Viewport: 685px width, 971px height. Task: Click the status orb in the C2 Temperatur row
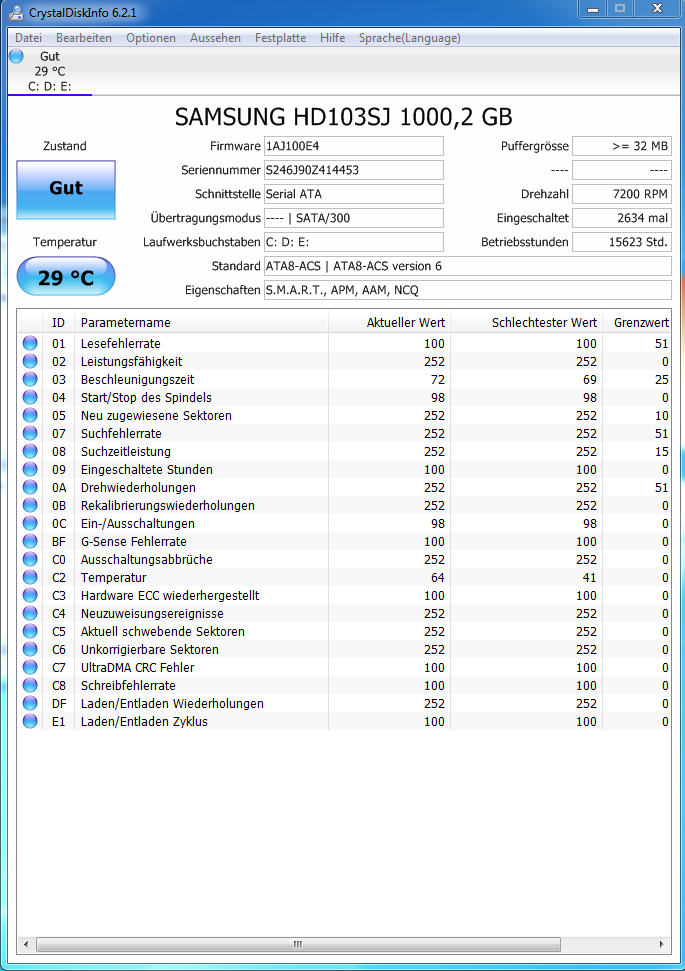tap(30, 577)
